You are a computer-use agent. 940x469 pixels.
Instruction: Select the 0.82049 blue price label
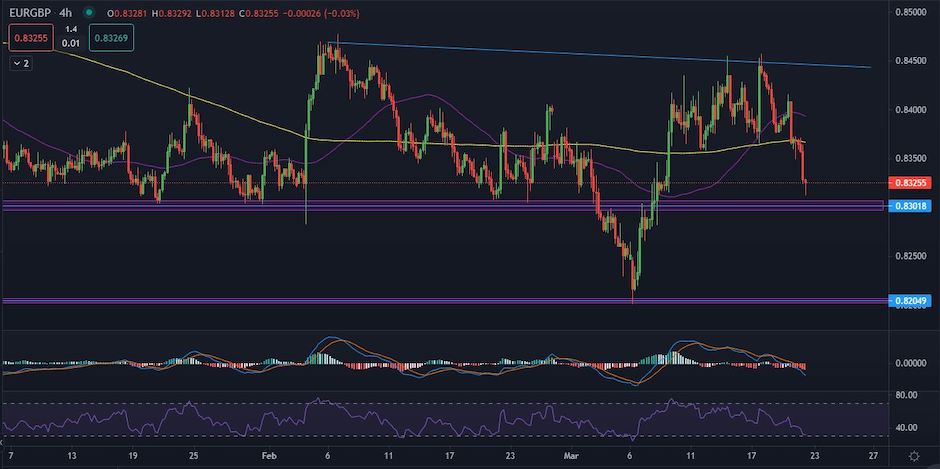click(910, 300)
